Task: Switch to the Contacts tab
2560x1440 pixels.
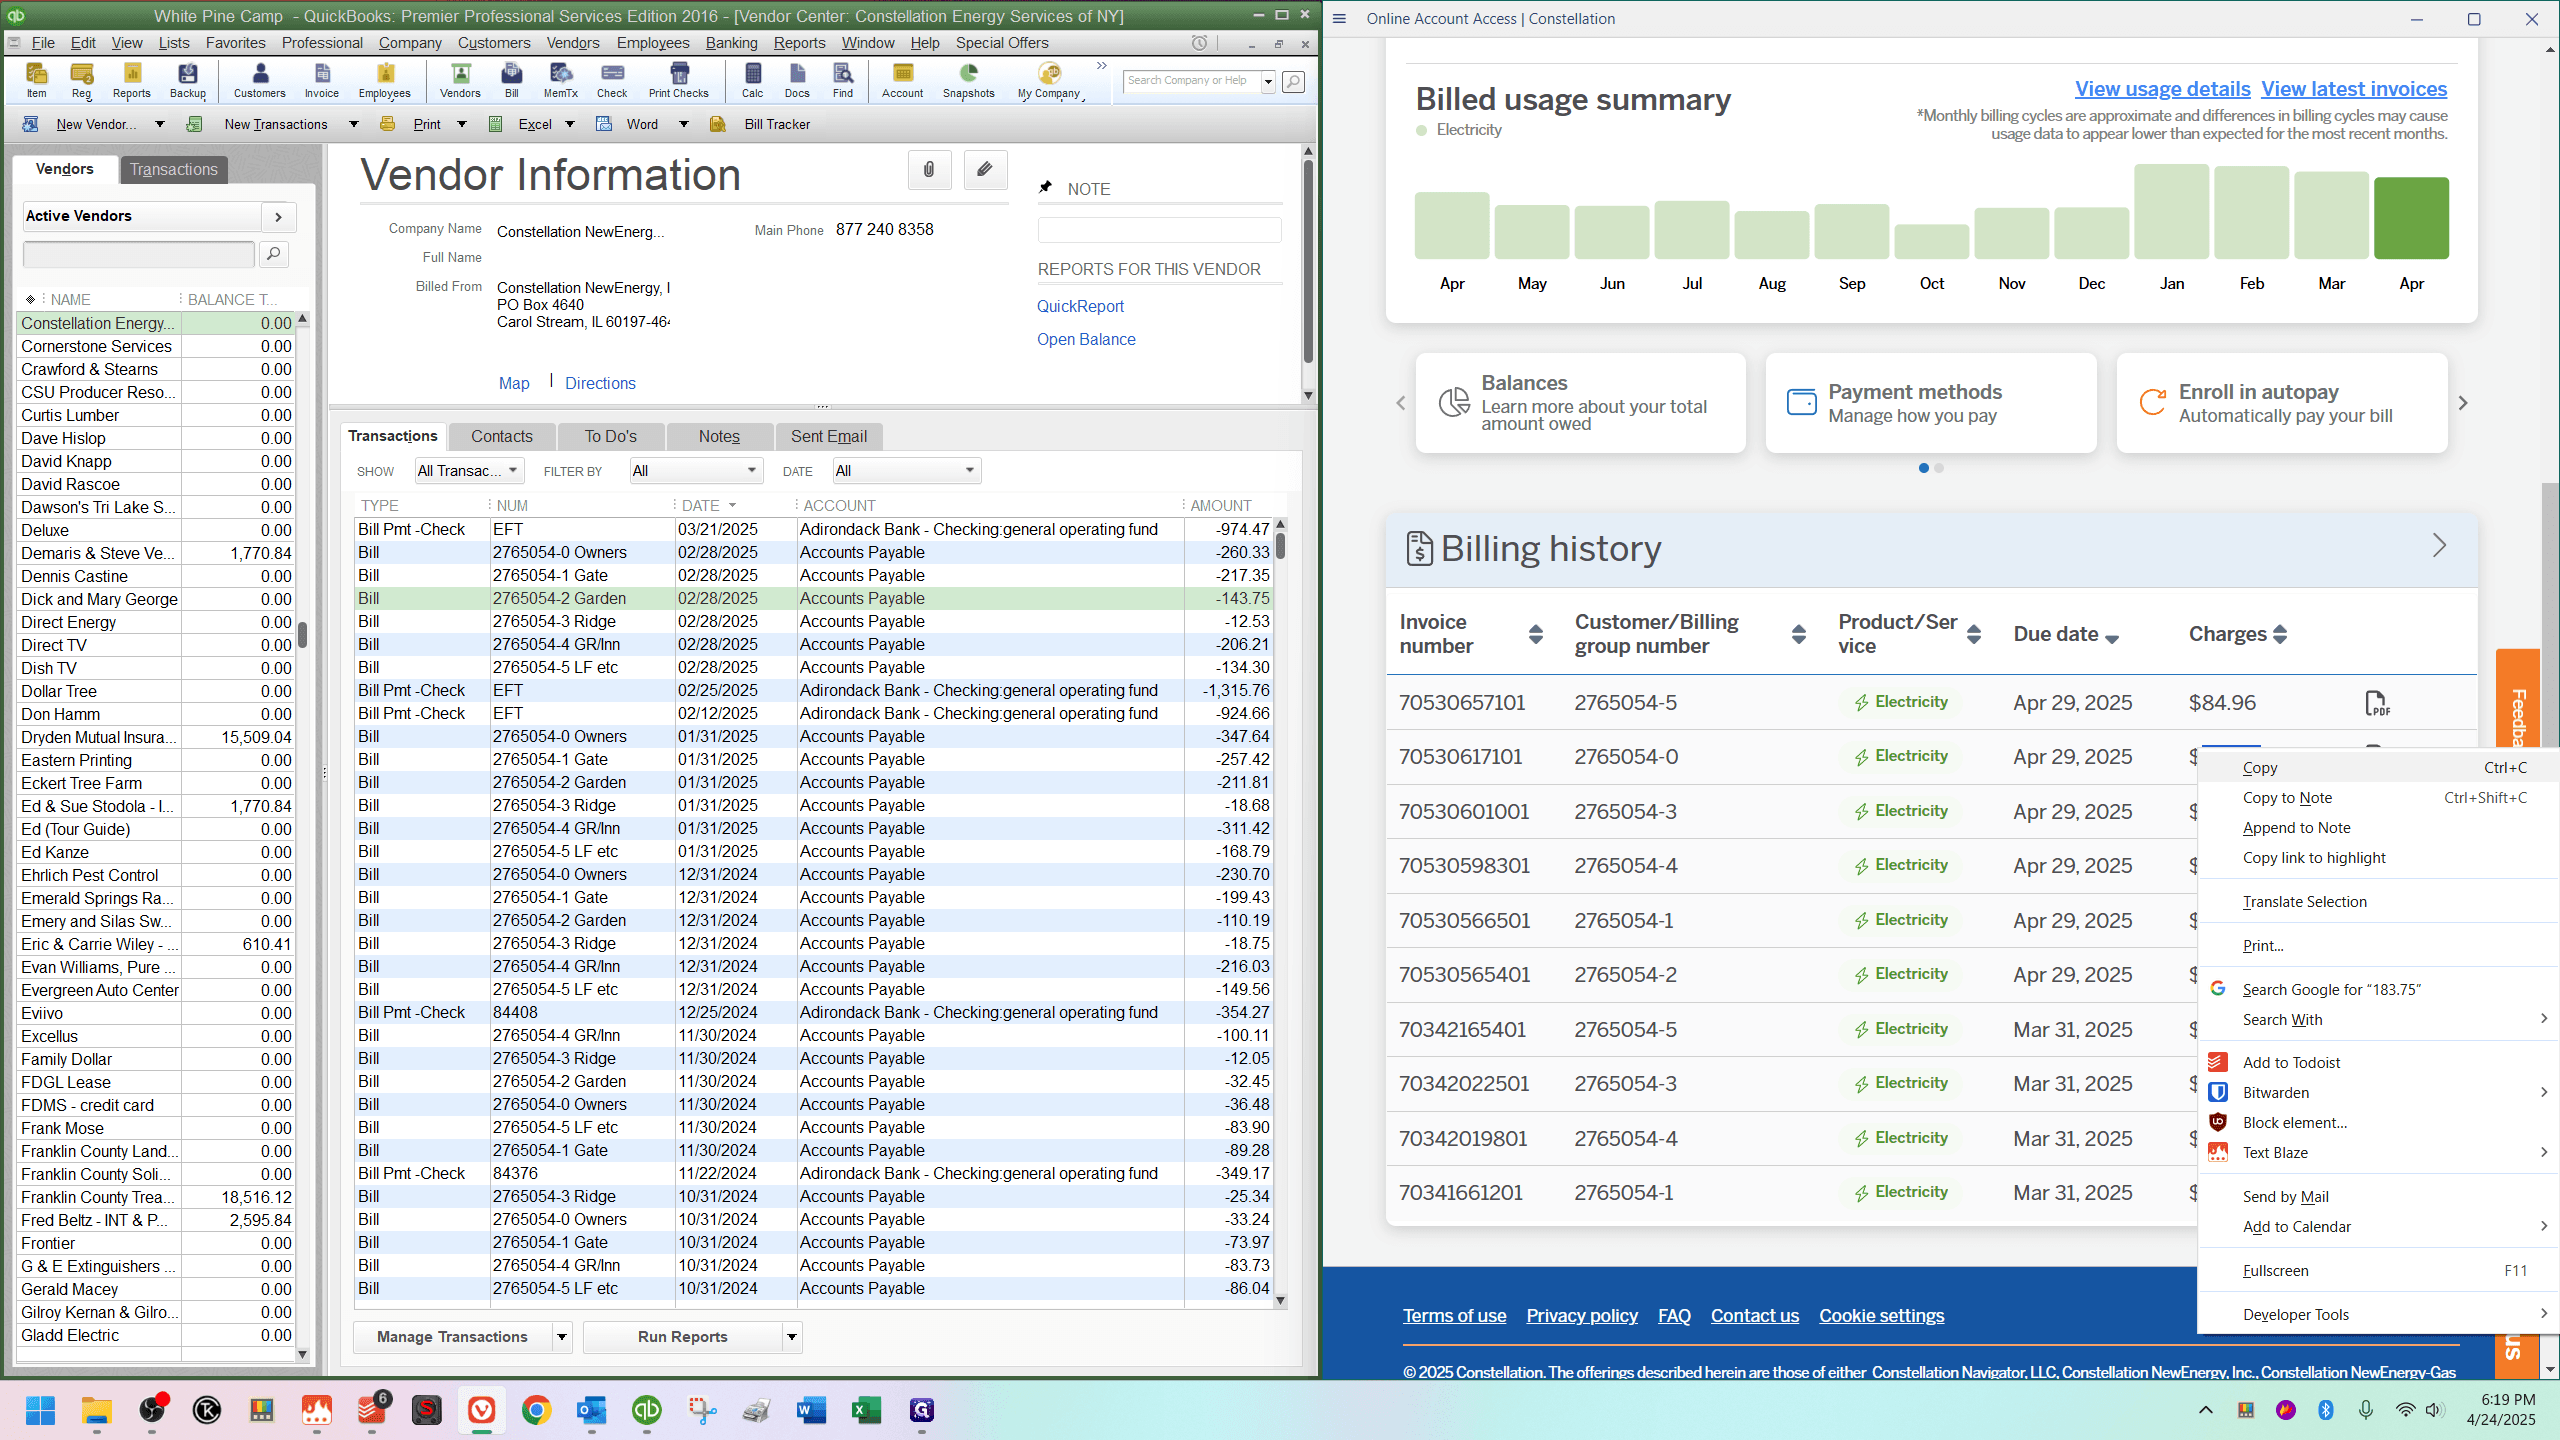Action: (x=502, y=436)
